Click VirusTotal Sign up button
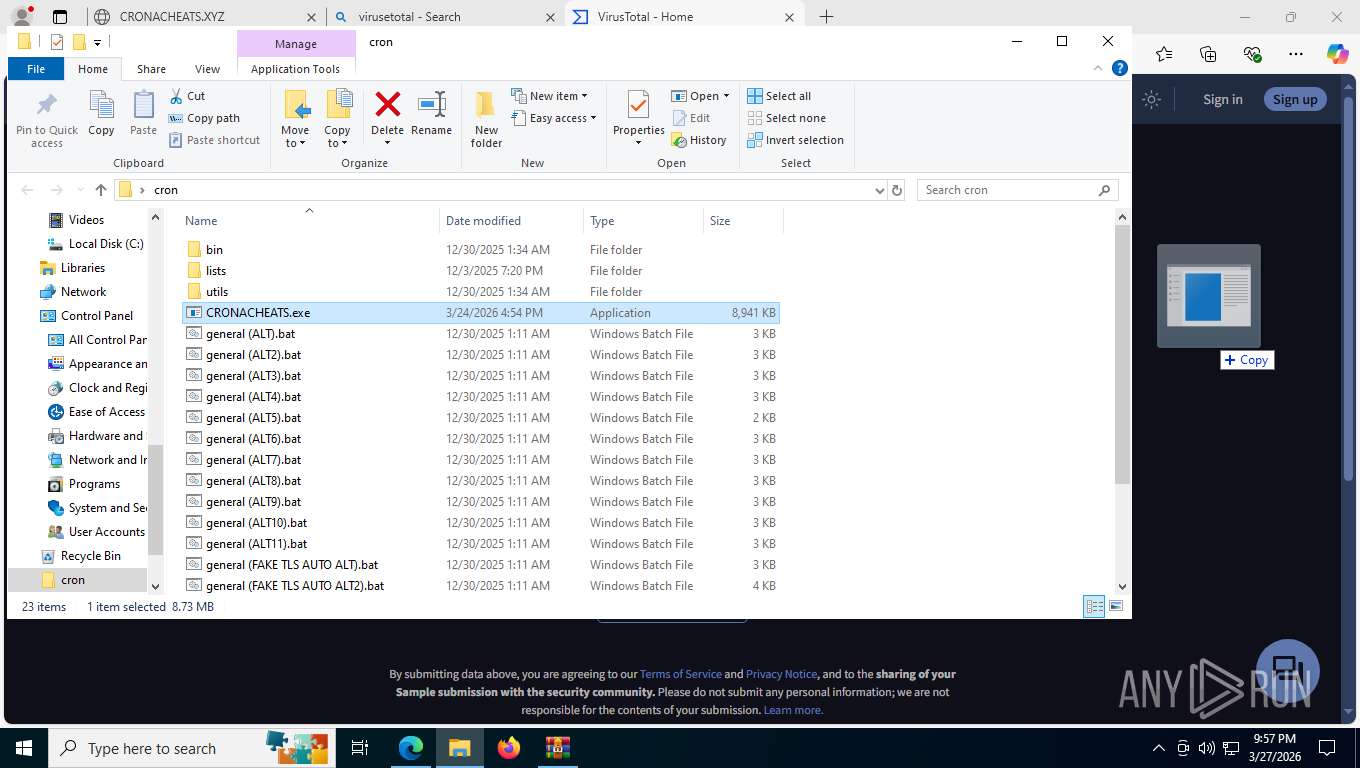The image size is (1360, 768). click(1295, 99)
